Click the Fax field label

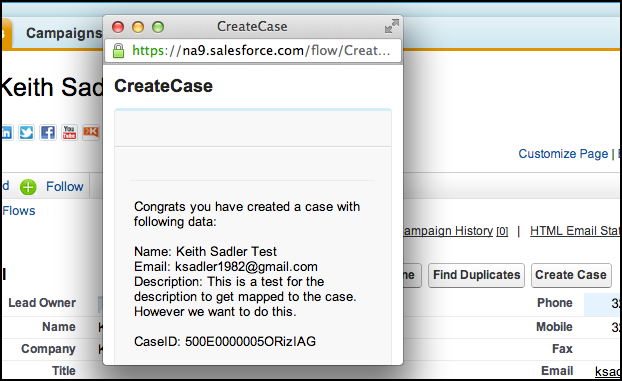(x=562, y=349)
